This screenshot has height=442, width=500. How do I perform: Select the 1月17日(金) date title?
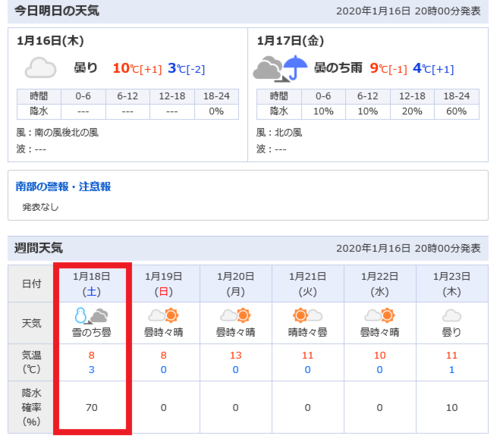[x=290, y=41]
